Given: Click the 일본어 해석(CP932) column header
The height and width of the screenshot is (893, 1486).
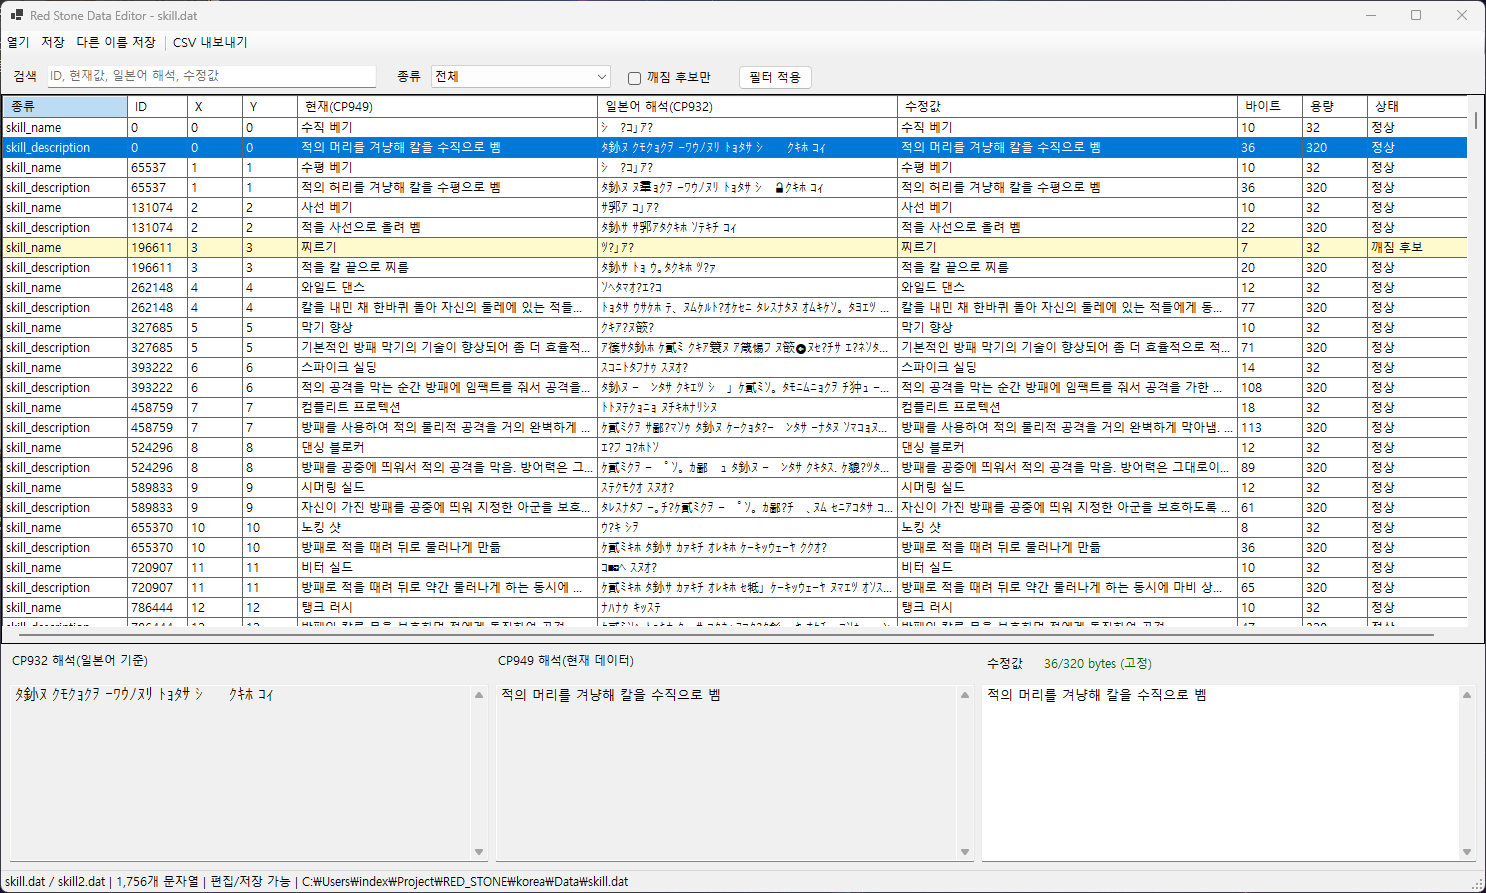Looking at the screenshot, I should click(748, 106).
